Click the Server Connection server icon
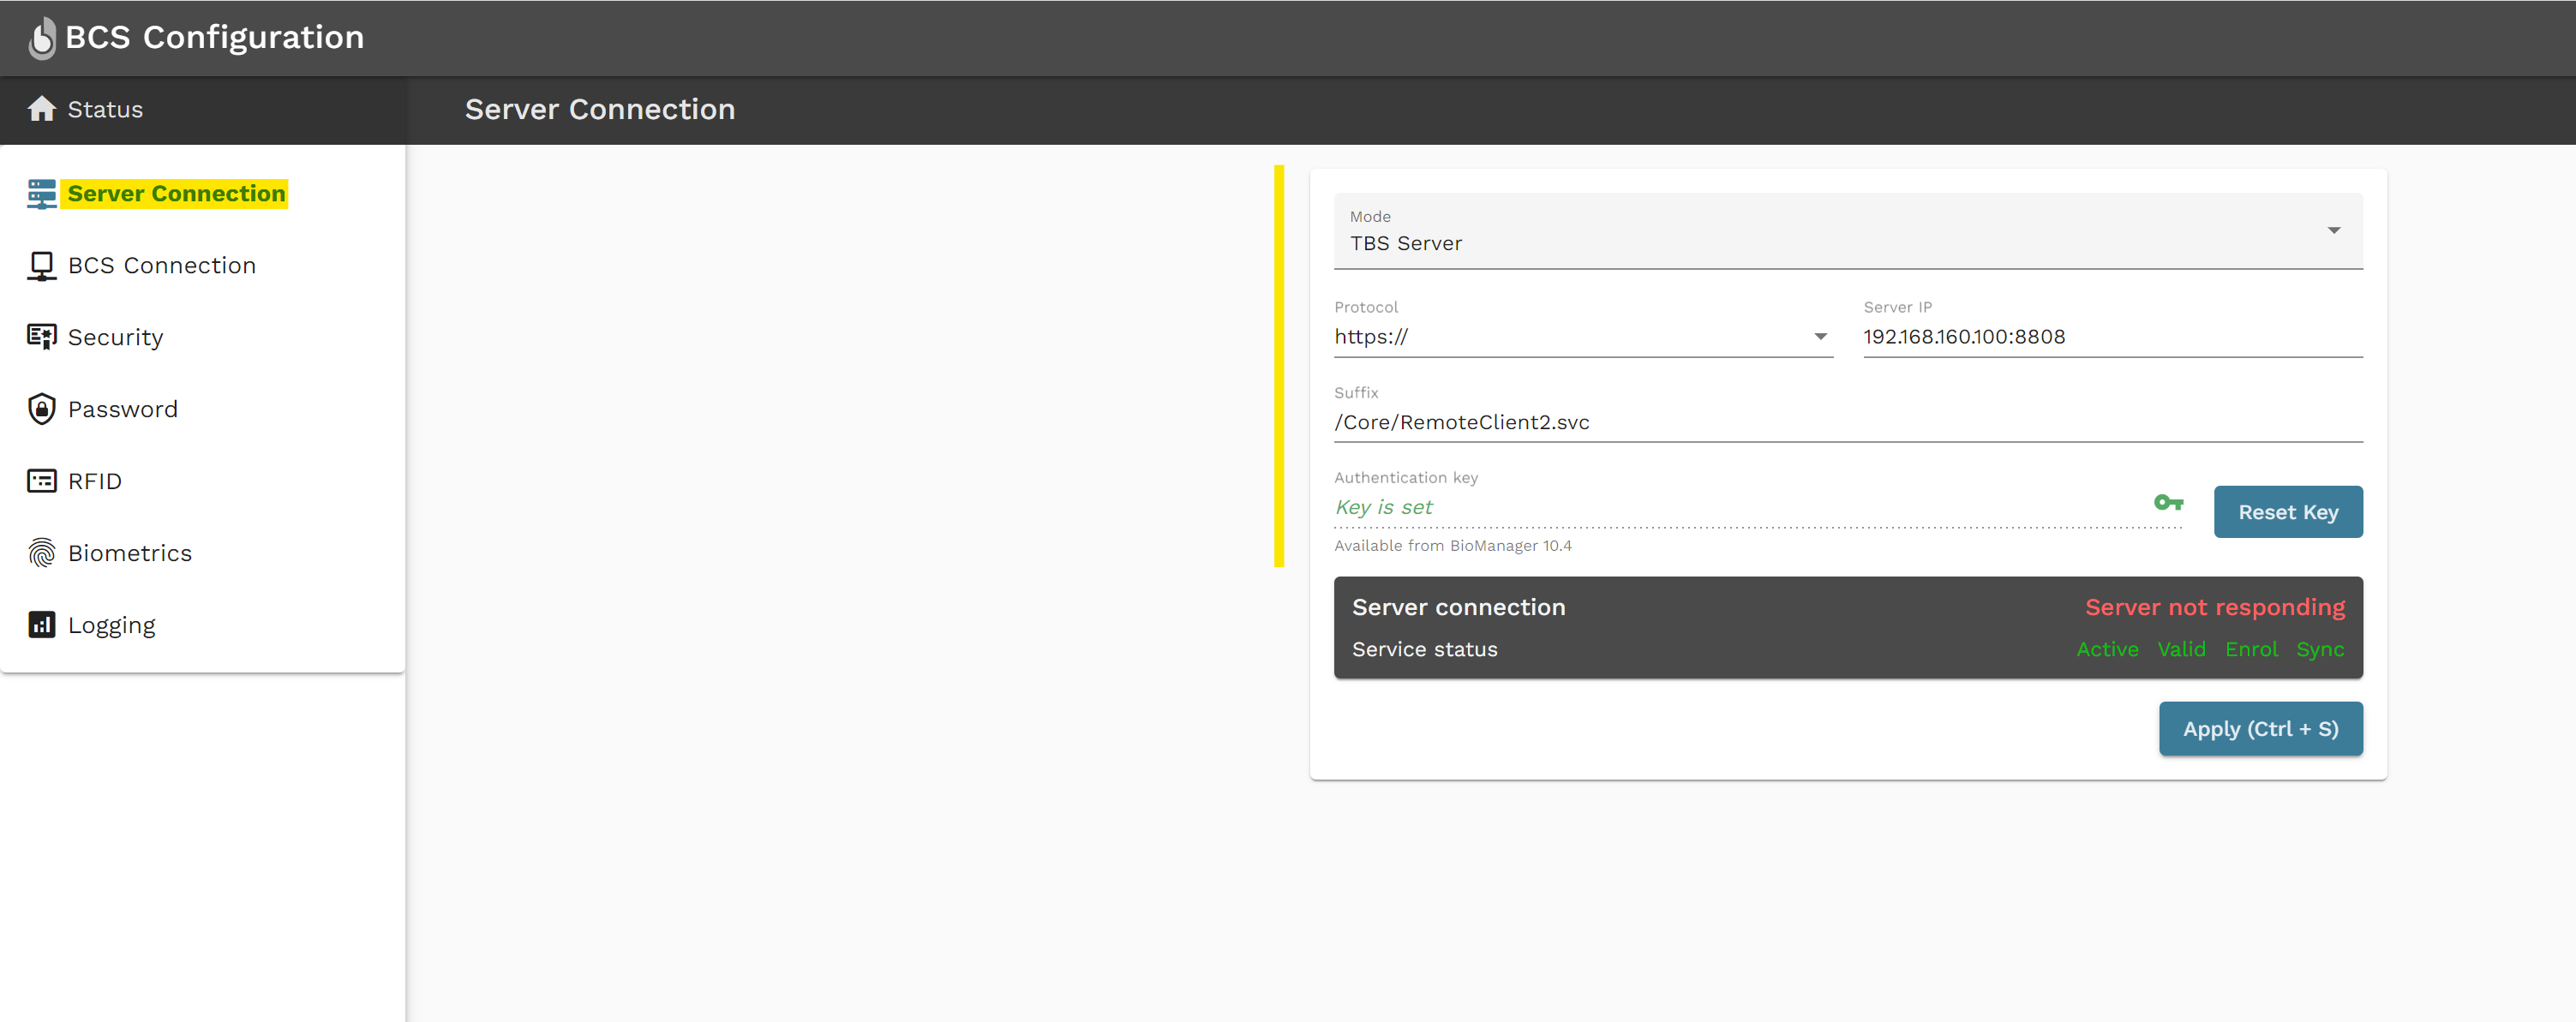2576x1022 pixels. point(42,194)
